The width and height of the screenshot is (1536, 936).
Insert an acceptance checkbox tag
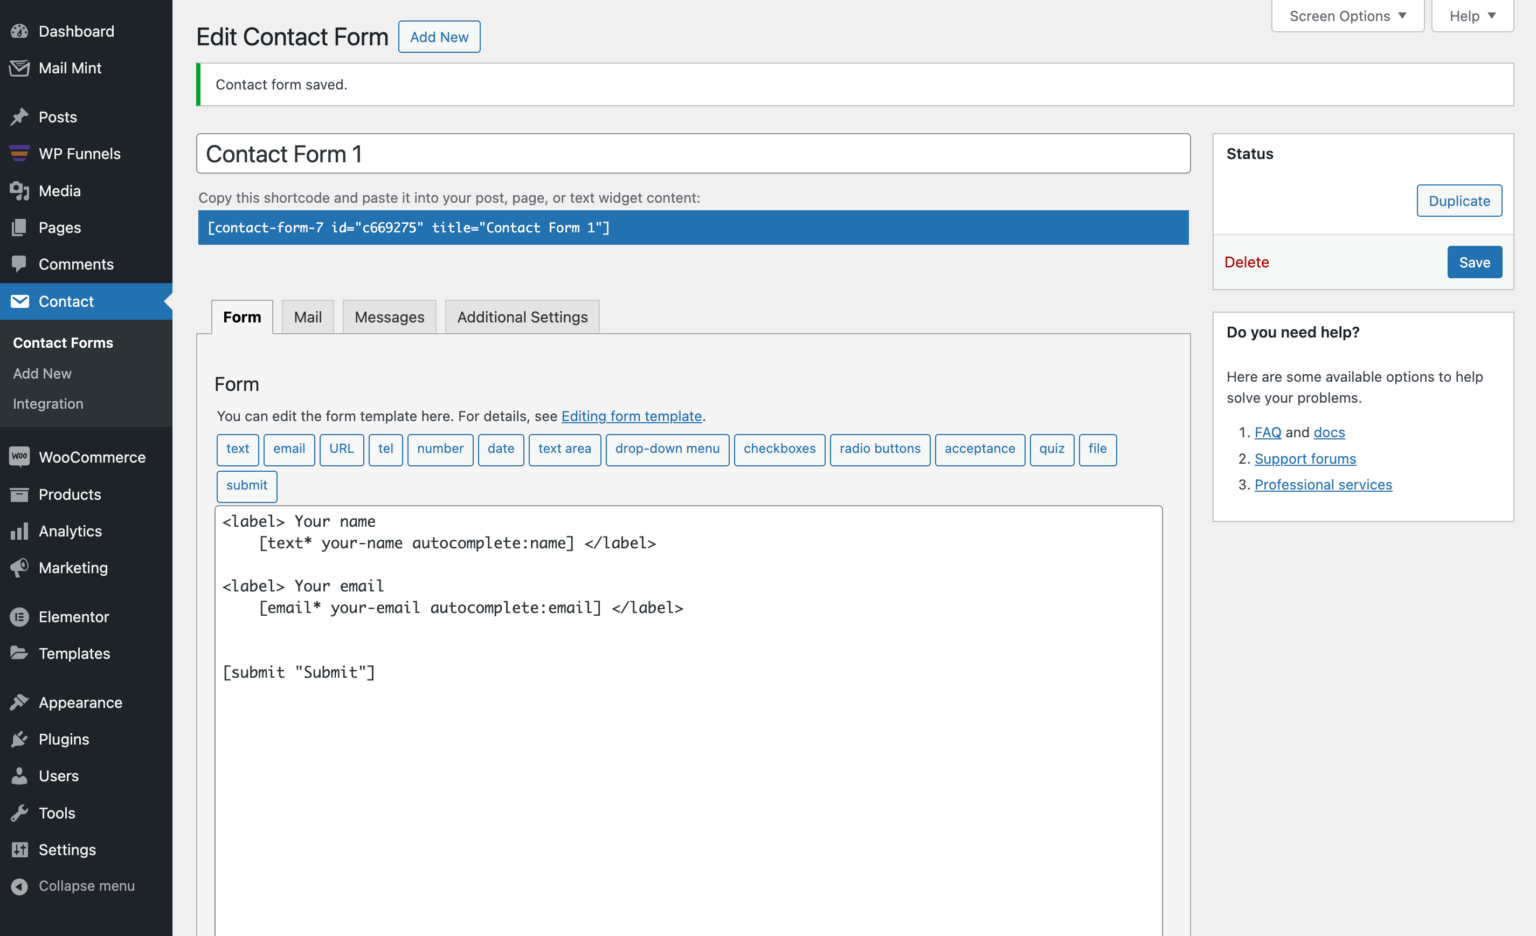[980, 449]
